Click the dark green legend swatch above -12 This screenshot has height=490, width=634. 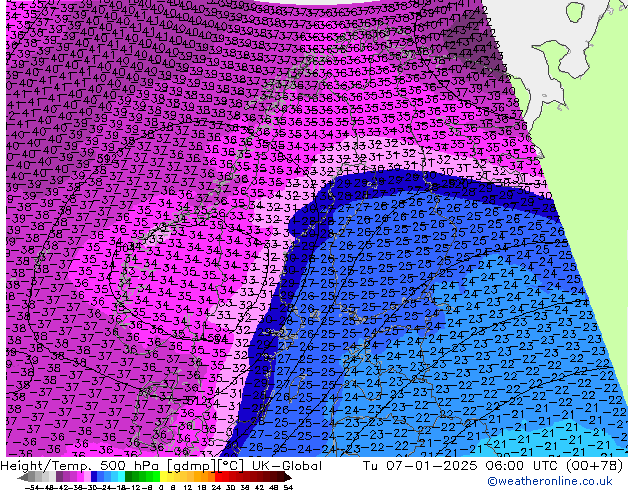click(x=129, y=477)
